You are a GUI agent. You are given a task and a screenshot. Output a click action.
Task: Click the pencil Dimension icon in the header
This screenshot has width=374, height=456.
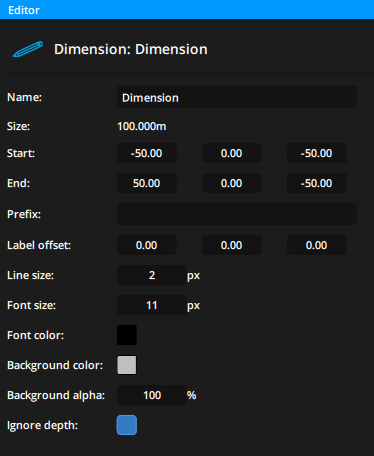28,49
